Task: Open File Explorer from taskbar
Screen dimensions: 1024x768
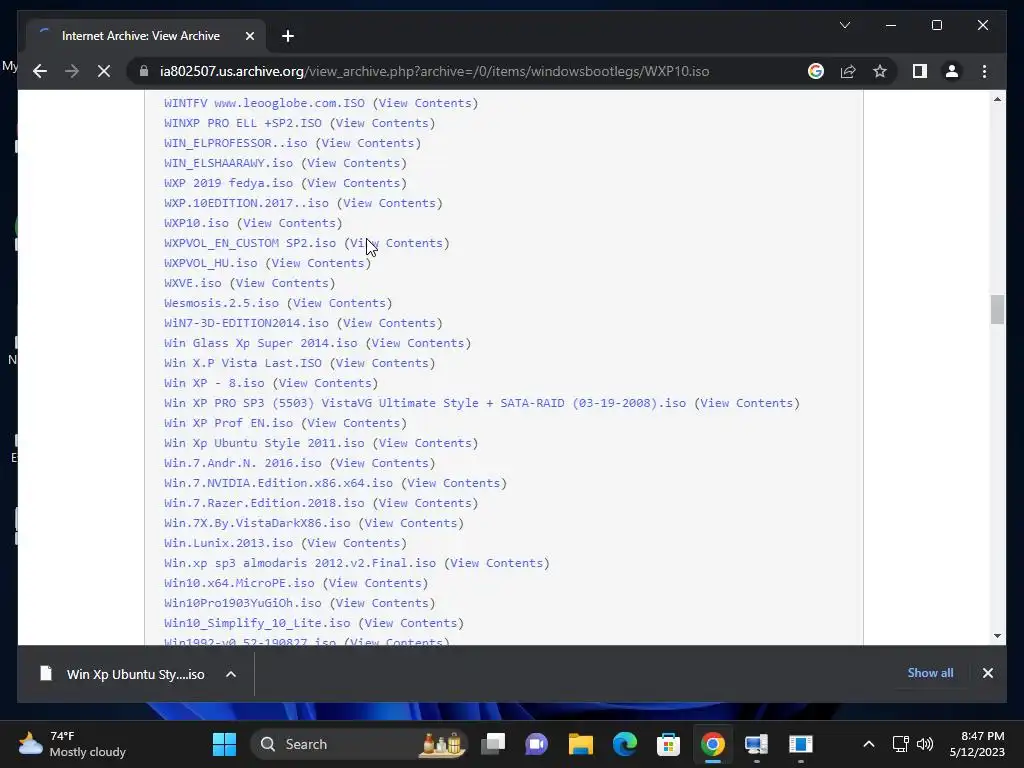Action: pos(581,744)
